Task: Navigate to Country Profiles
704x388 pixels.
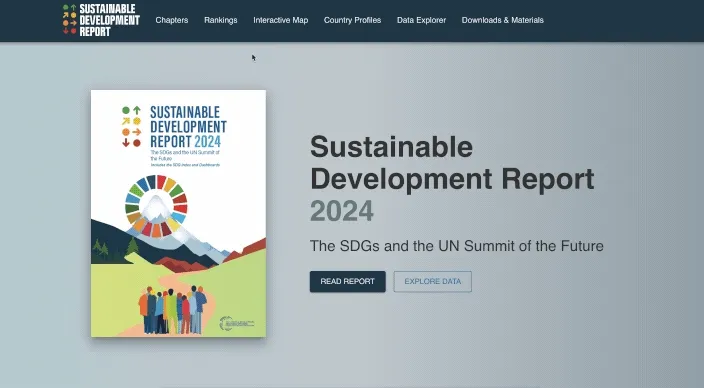Action: (352, 20)
